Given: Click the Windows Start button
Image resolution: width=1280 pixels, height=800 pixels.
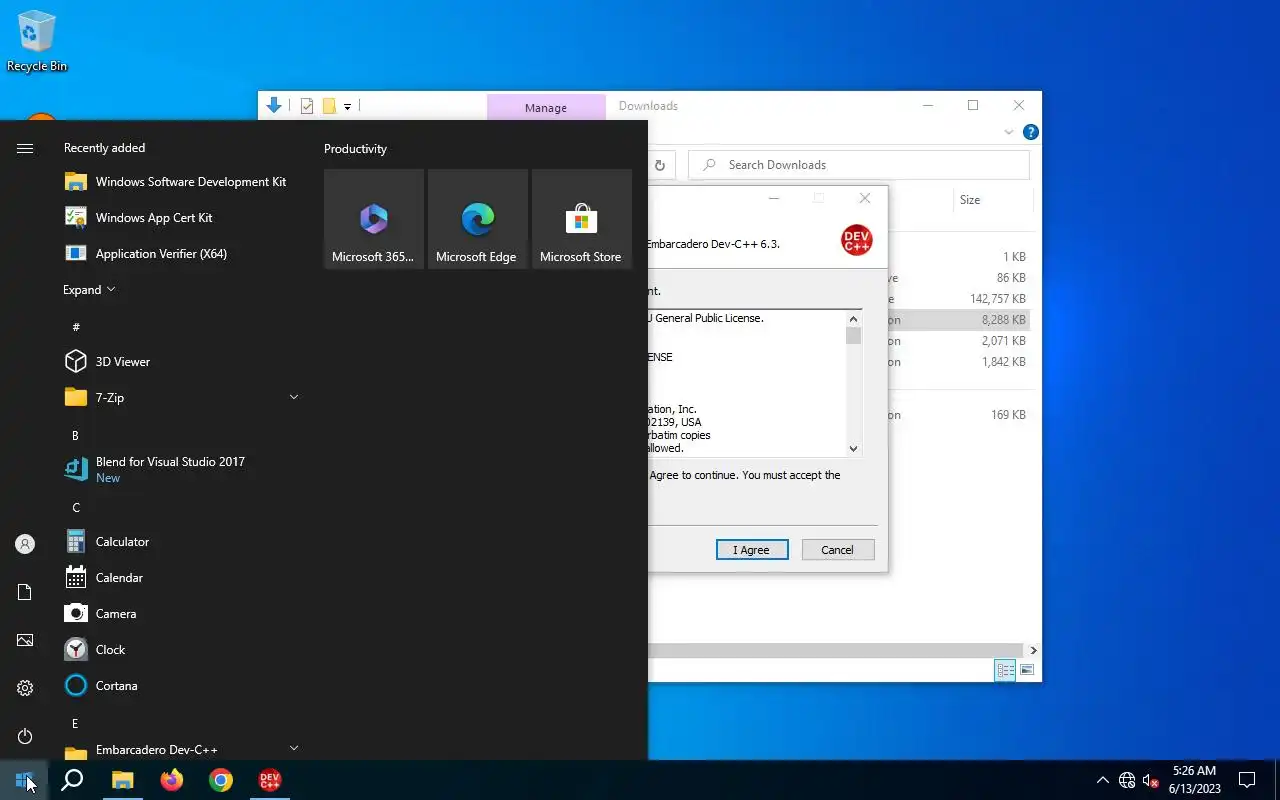Looking at the screenshot, I should (x=24, y=780).
